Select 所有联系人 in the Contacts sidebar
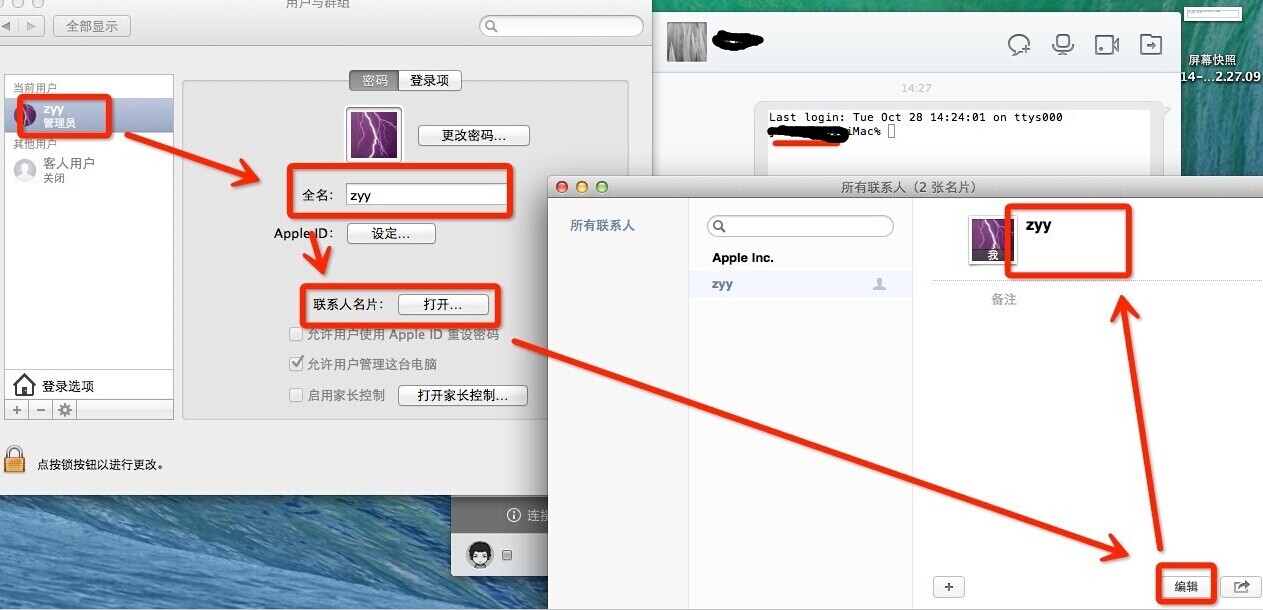 (x=602, y=226)
